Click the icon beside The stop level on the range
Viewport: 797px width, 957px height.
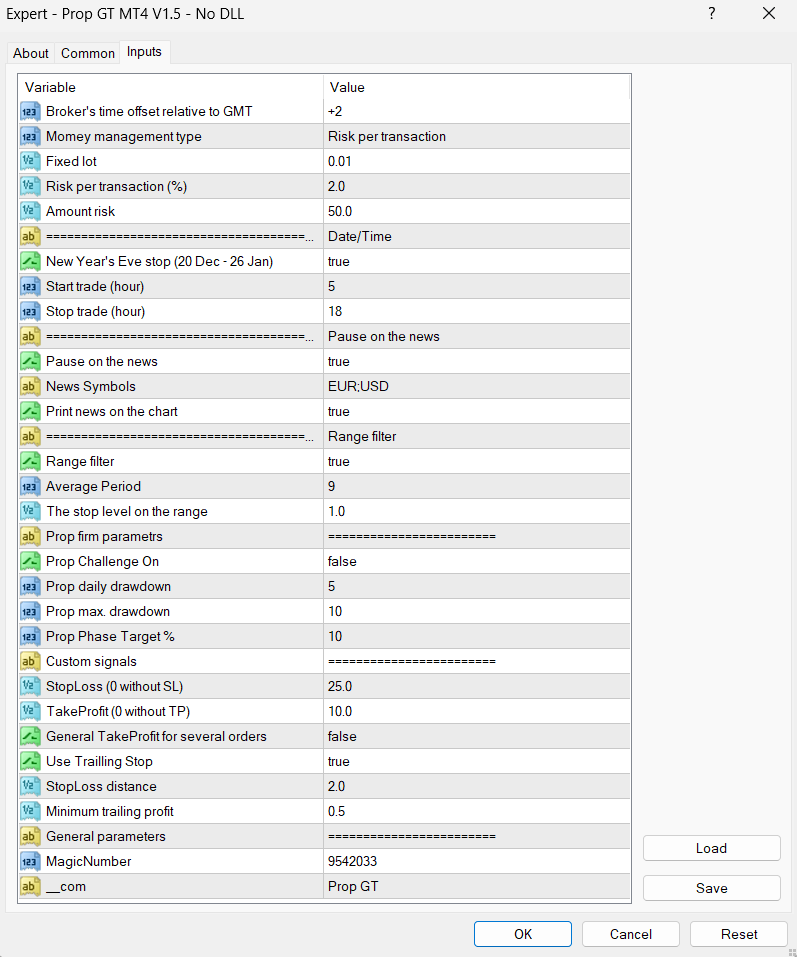click(x=30, y=512)
